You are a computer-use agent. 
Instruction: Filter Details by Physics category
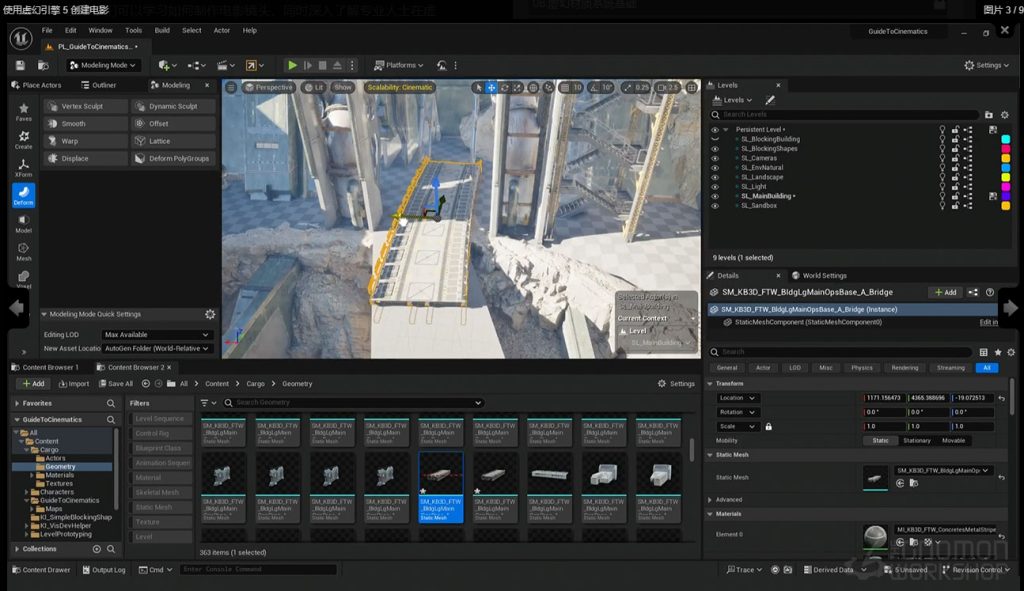(861, 368)
